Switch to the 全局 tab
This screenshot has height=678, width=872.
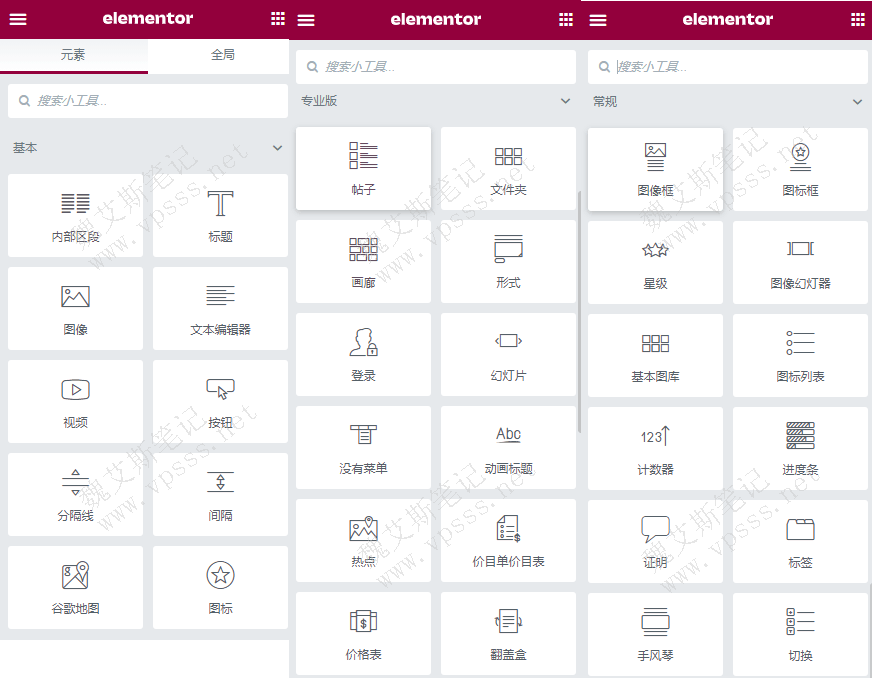pyautogui.click(x=222, y=55)
